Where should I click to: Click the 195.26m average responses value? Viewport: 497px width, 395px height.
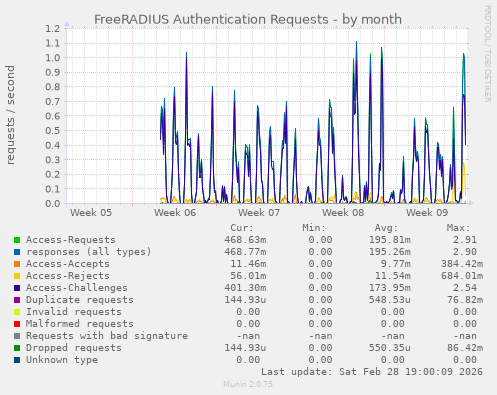[x=390, y=252]
